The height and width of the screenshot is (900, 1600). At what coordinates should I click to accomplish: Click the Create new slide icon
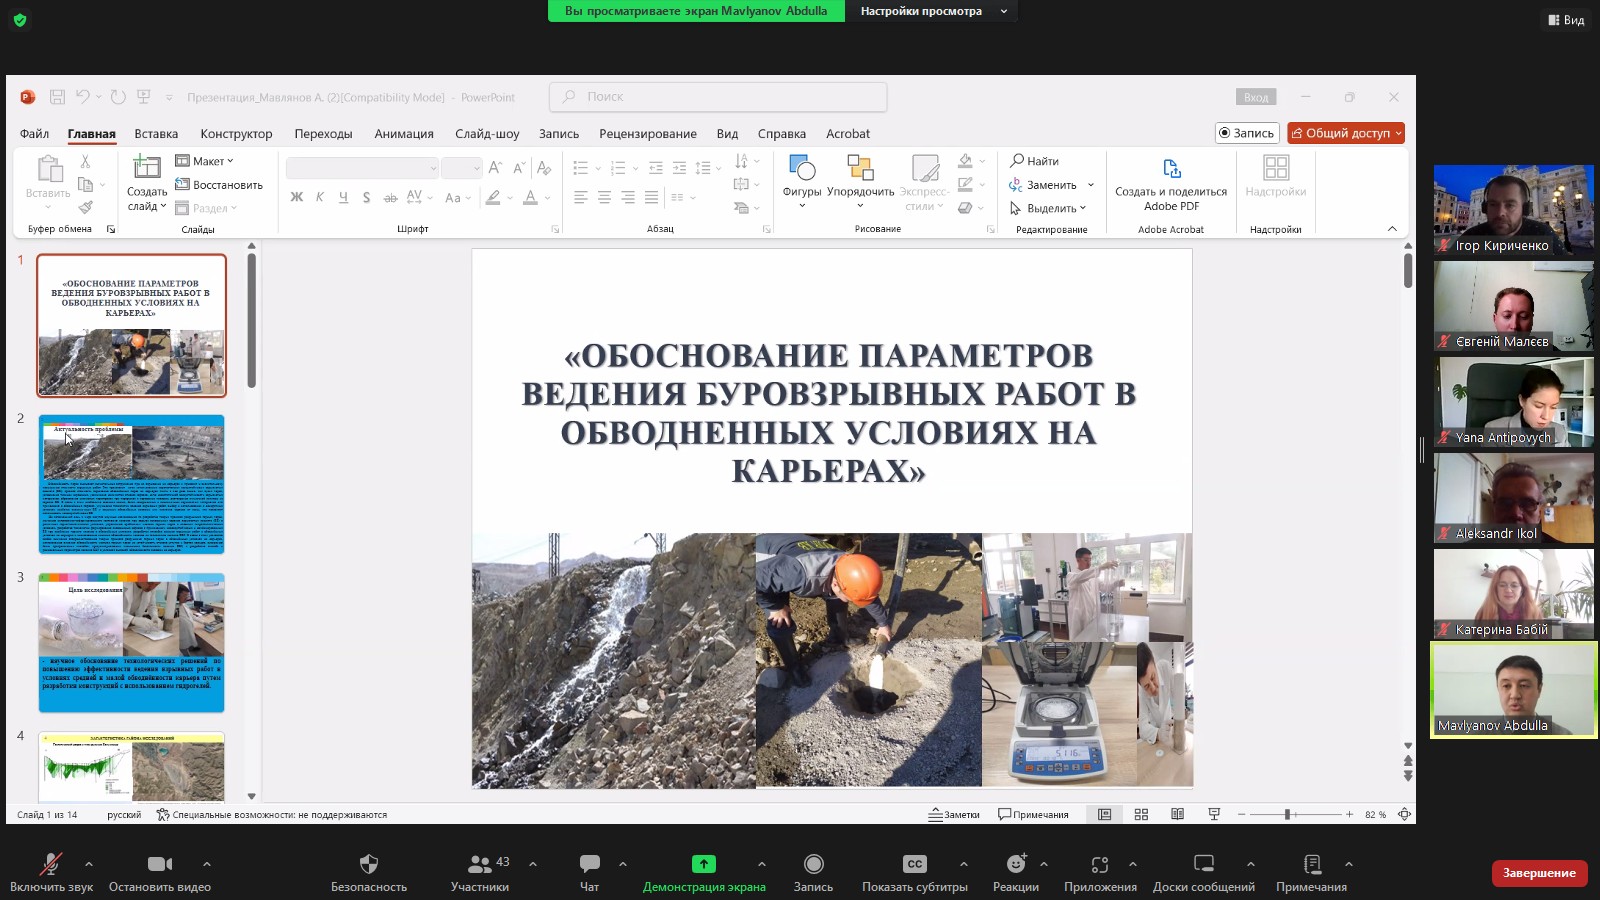click(x=146, y=167)
